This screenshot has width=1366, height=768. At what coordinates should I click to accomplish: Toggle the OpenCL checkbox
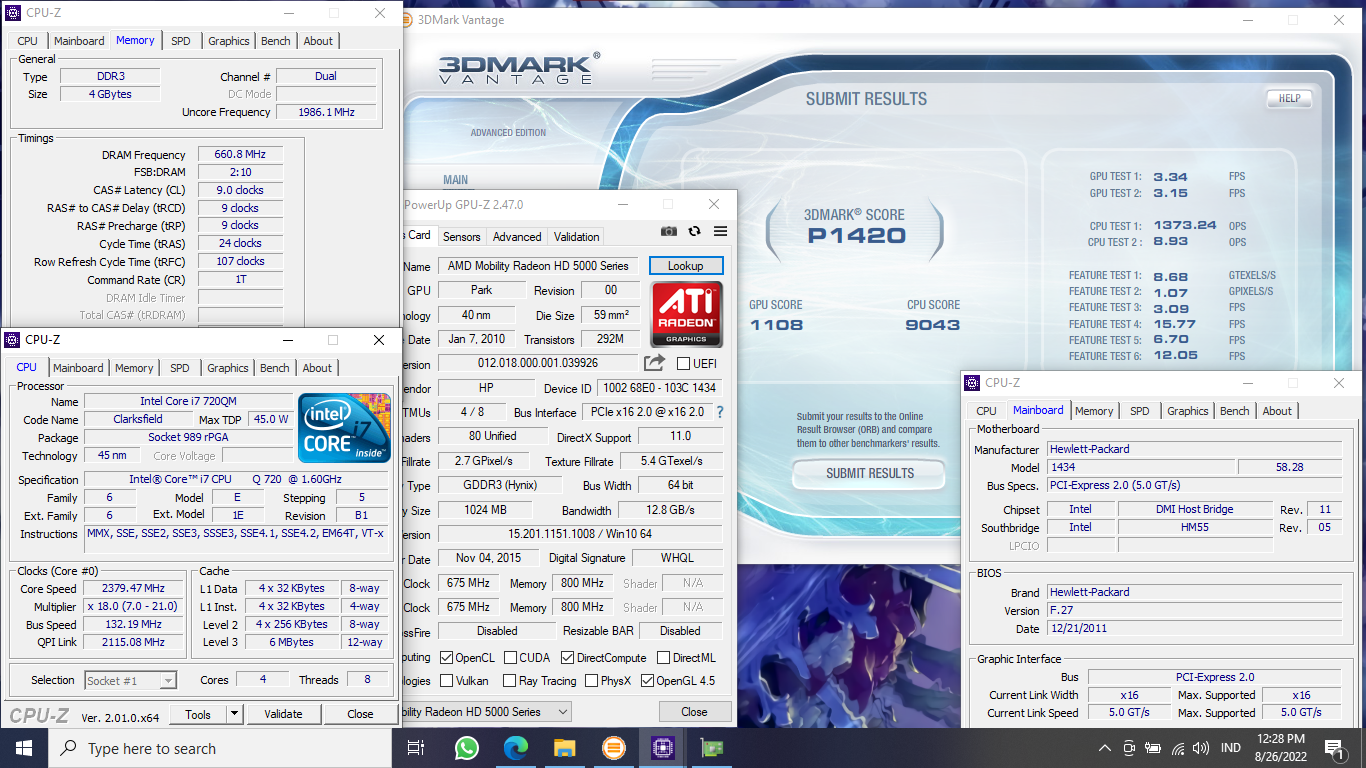pyautogui.click(x=445, y=657)
